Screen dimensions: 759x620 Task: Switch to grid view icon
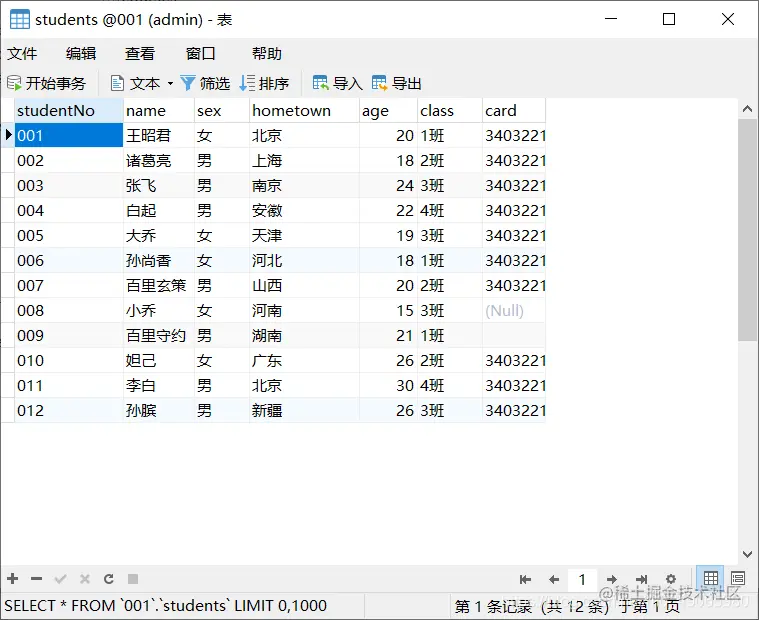click(x=711, y=578)
